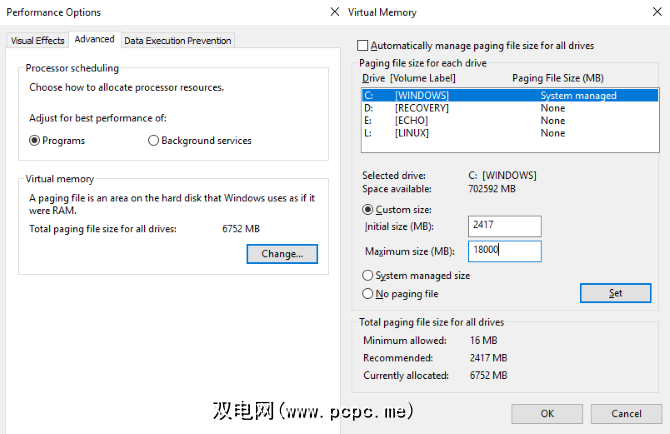Click the Maximum size input field
Viewport: 670px width, 434px height.
[503, 251]
